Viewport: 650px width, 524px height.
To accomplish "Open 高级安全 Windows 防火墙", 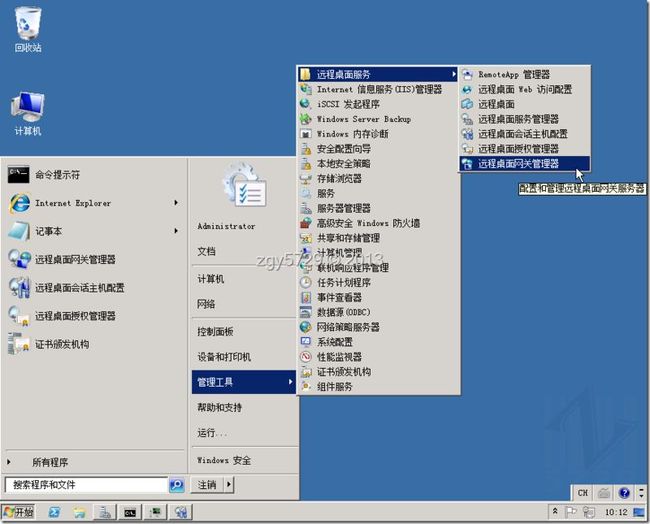I will pos(378,223).
